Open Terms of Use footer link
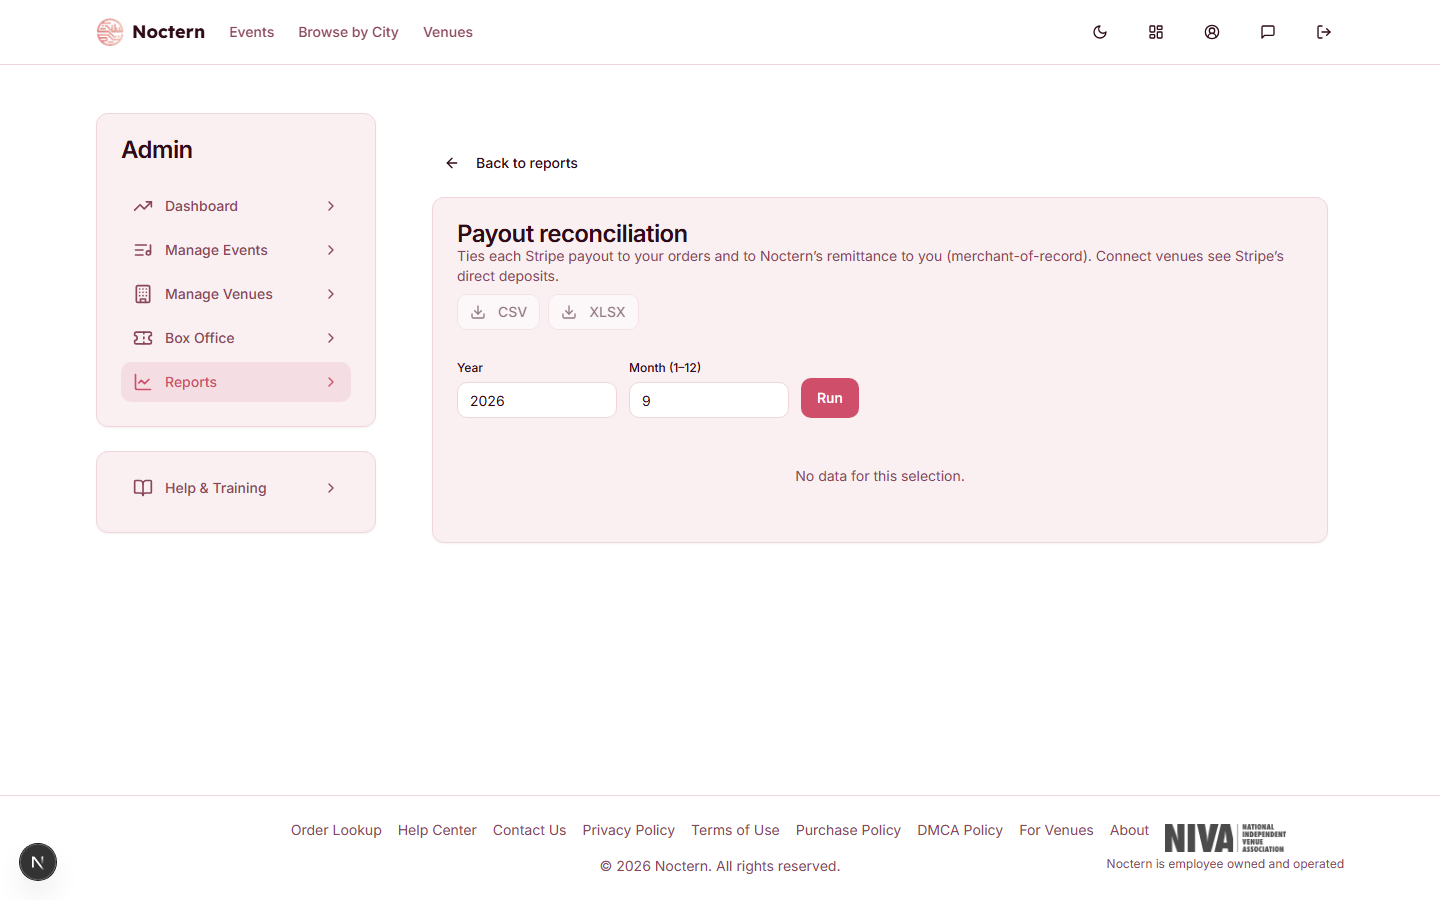1440x900 pixels. [735, 830]
